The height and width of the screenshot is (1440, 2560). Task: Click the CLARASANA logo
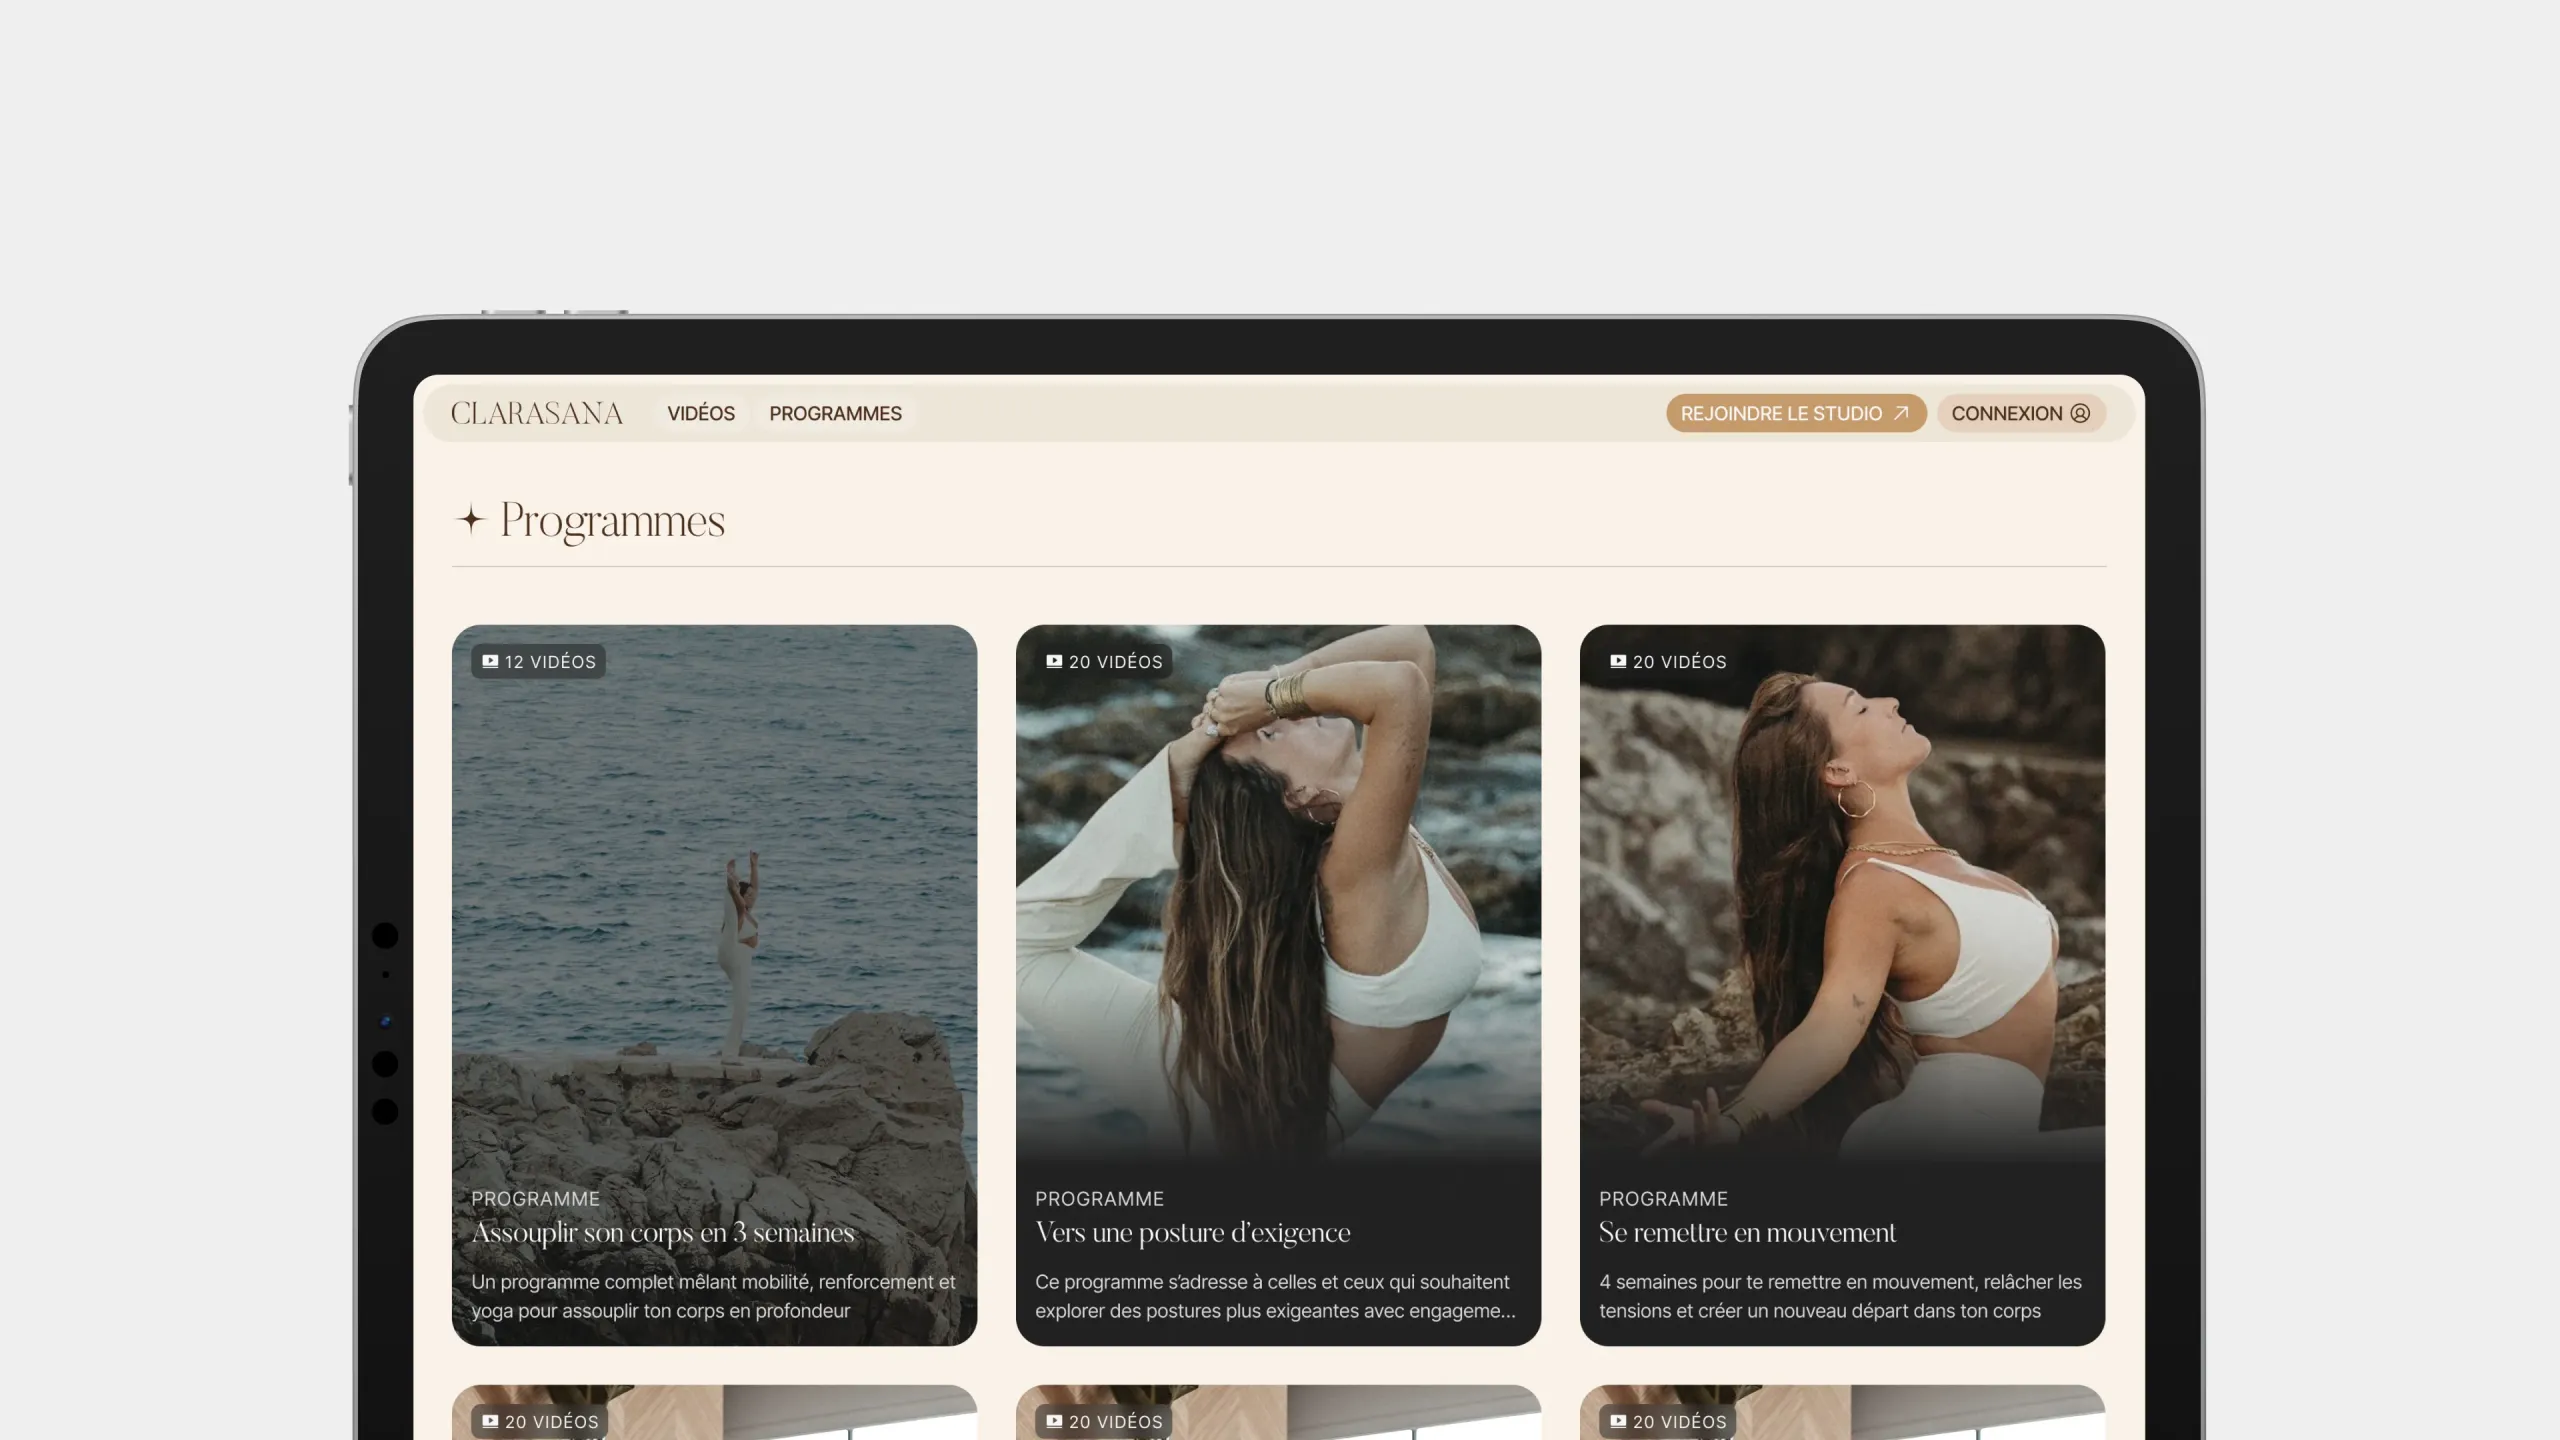537,413
